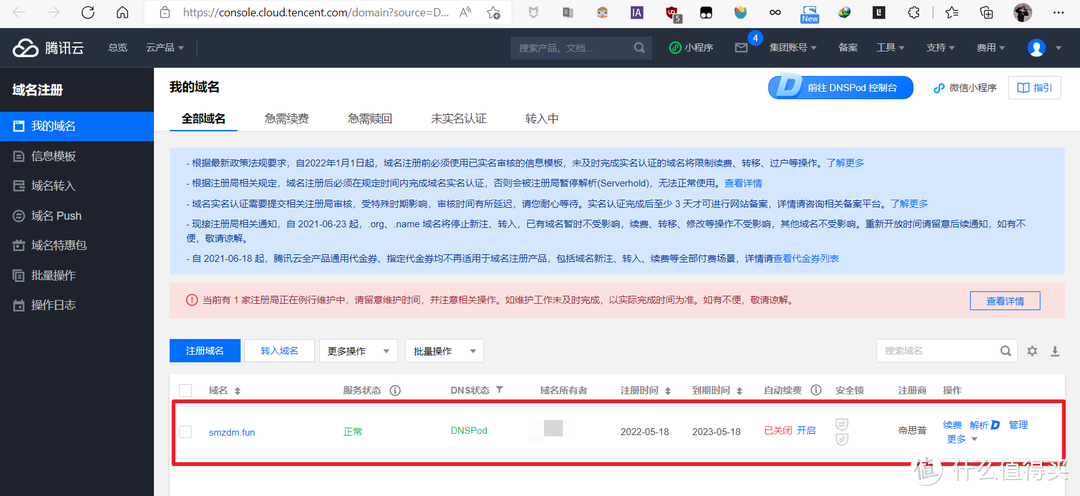Screen dimensions: 1080x496
Task: Open the read aloud icon in address bar
Action: coord(465,12)
